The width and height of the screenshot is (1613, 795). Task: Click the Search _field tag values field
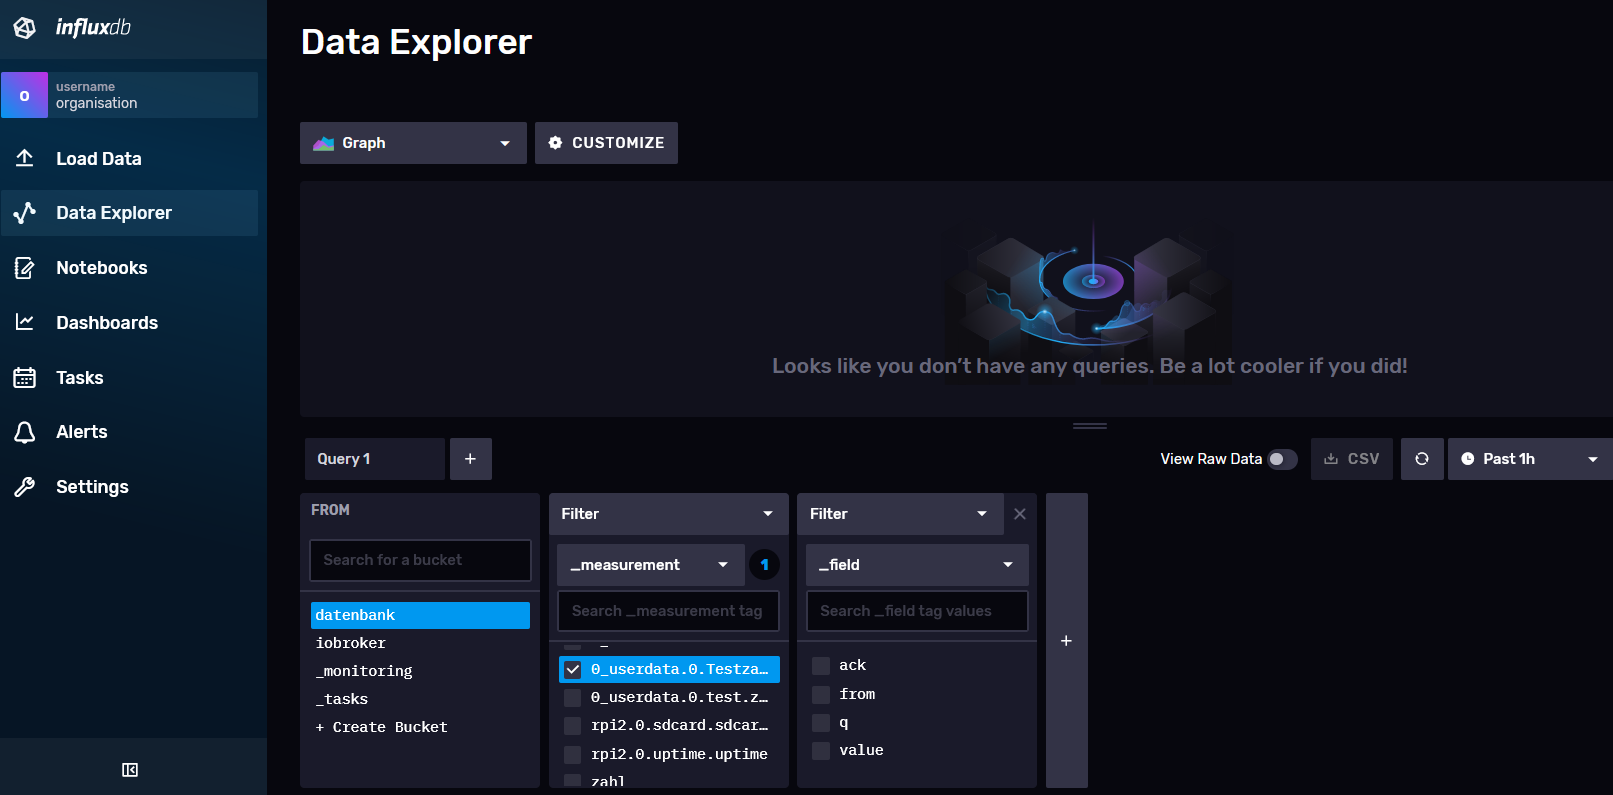pos(917,611)
